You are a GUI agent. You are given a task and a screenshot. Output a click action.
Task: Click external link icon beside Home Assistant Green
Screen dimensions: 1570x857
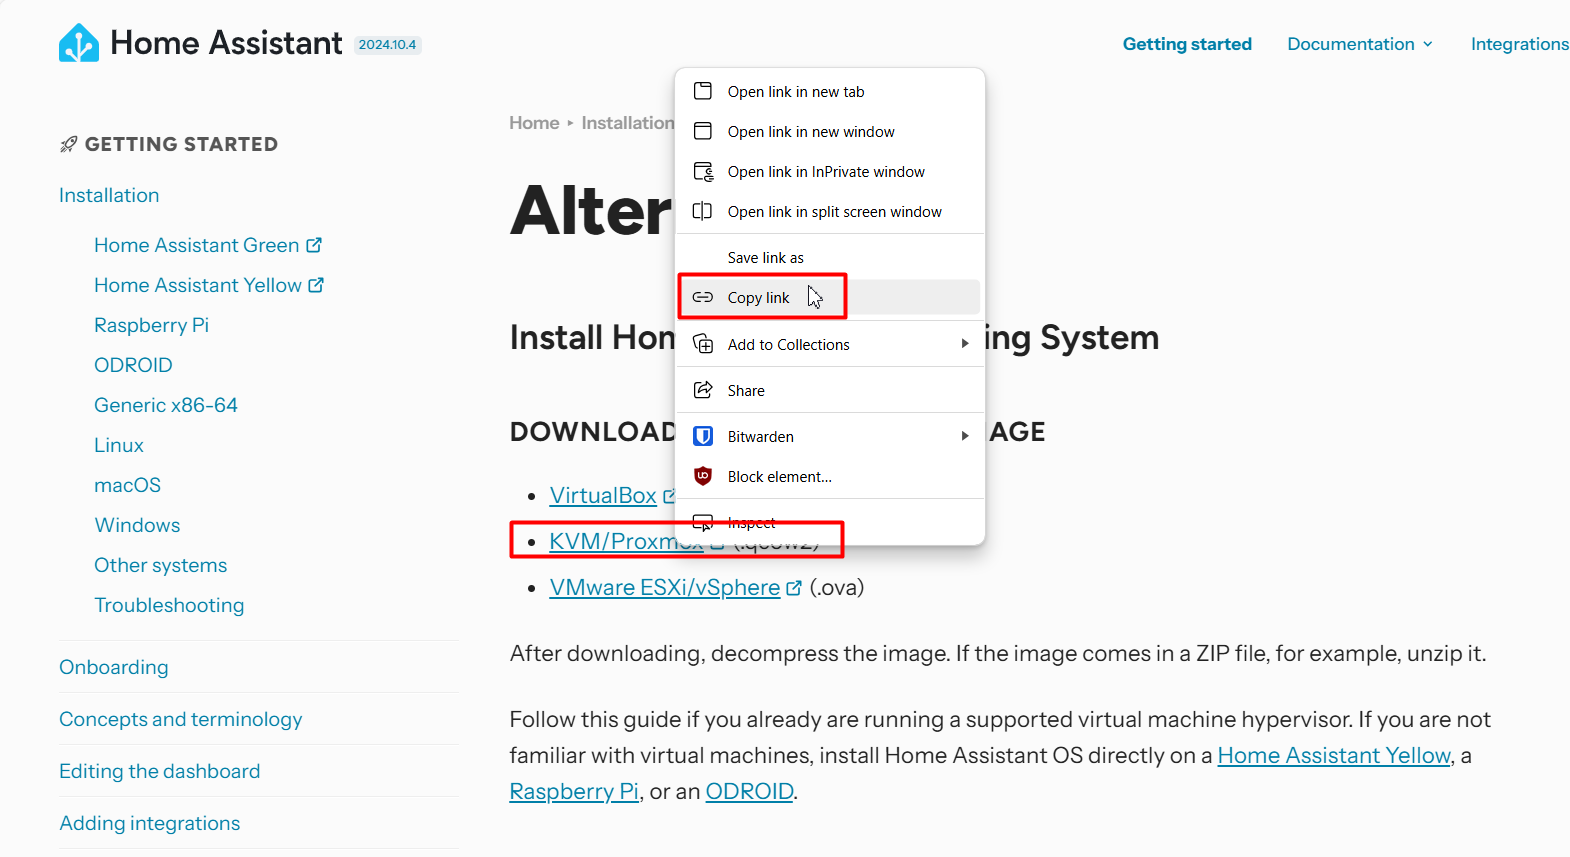[314, 245]
